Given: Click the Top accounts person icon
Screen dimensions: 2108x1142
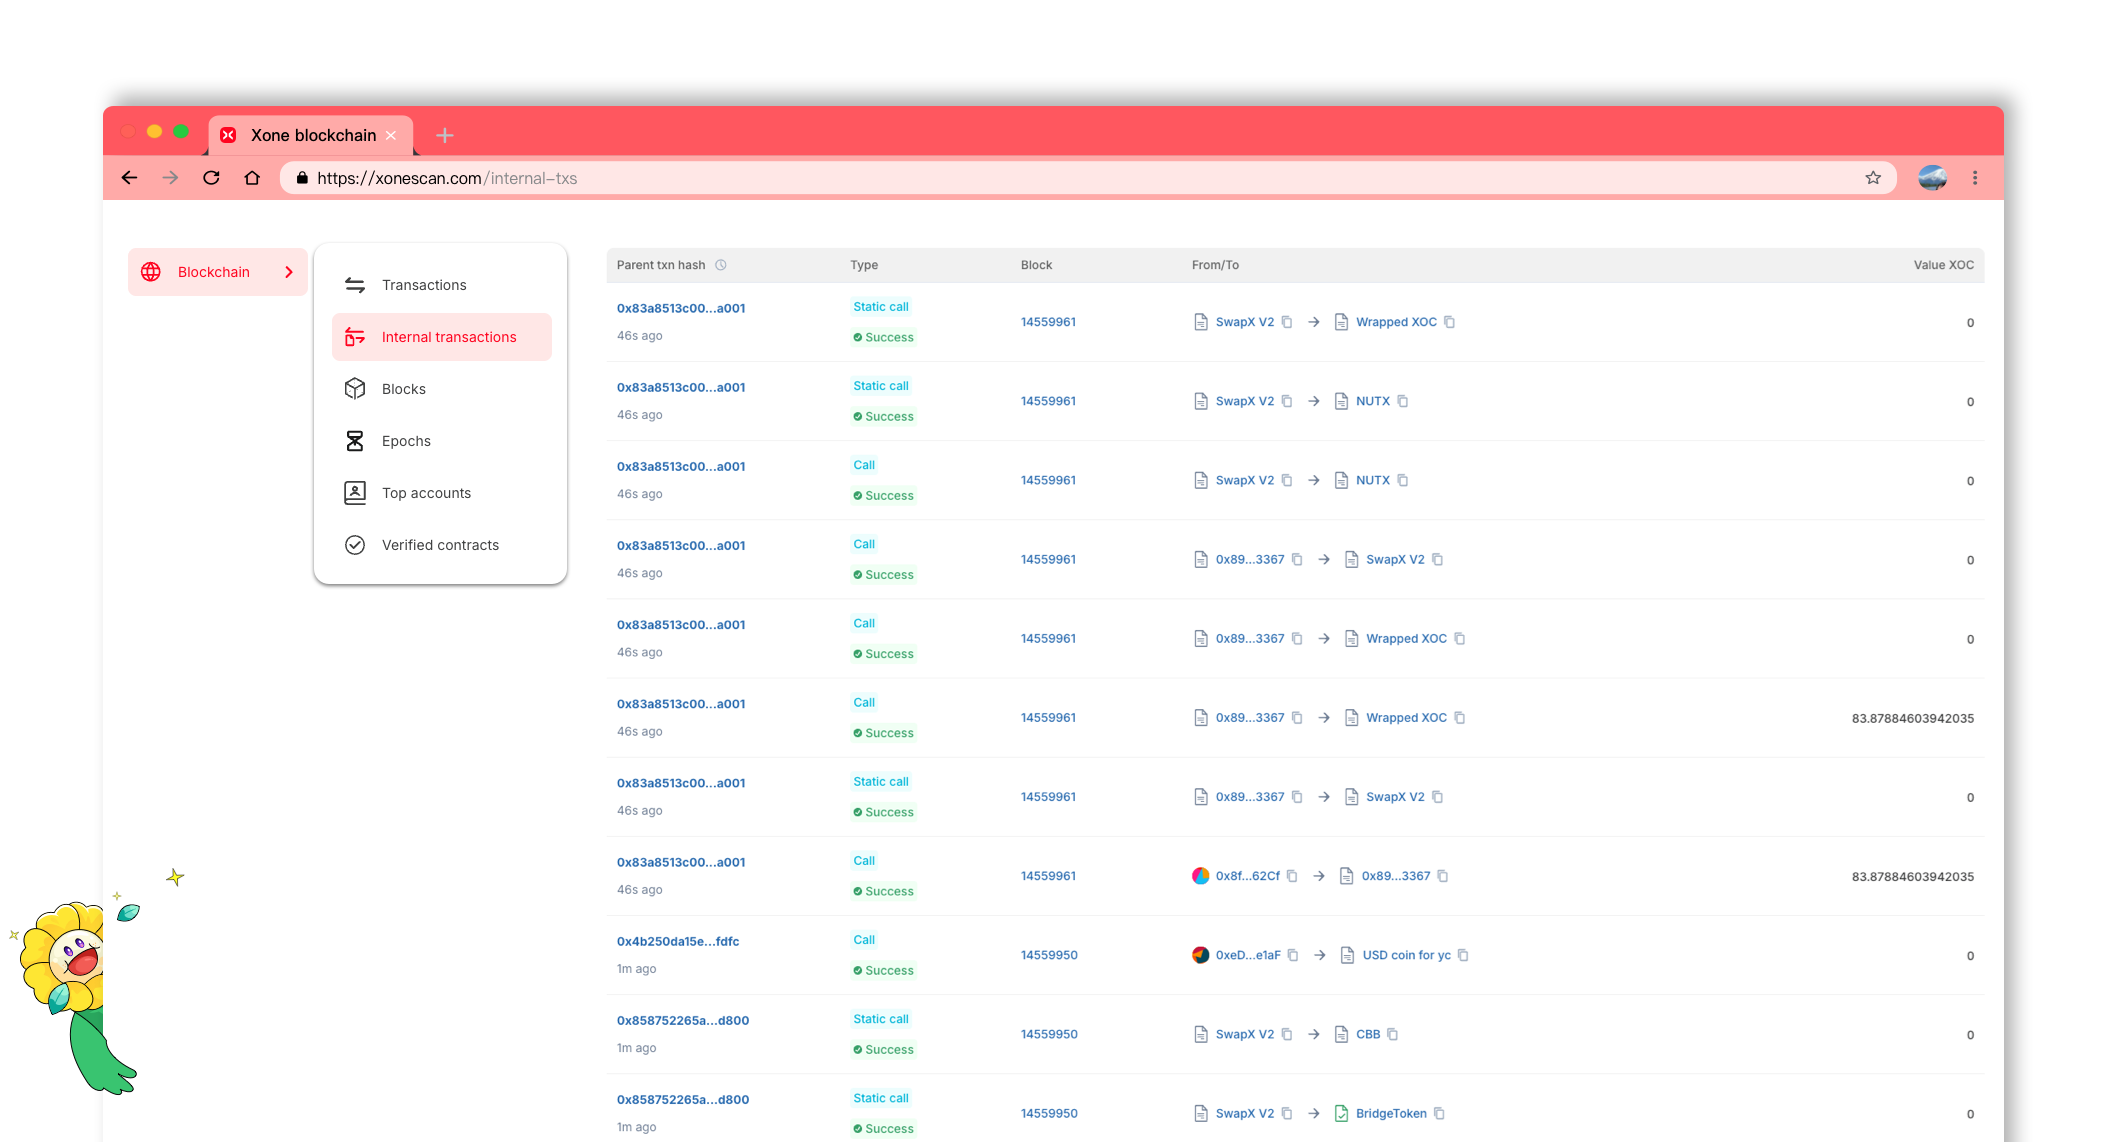Looking at the screenshot, I should (355, 493).
